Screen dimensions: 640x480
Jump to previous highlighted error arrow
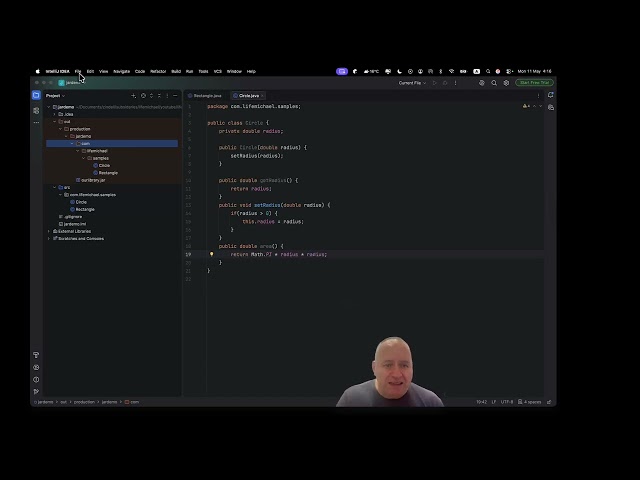click(534, 106)
